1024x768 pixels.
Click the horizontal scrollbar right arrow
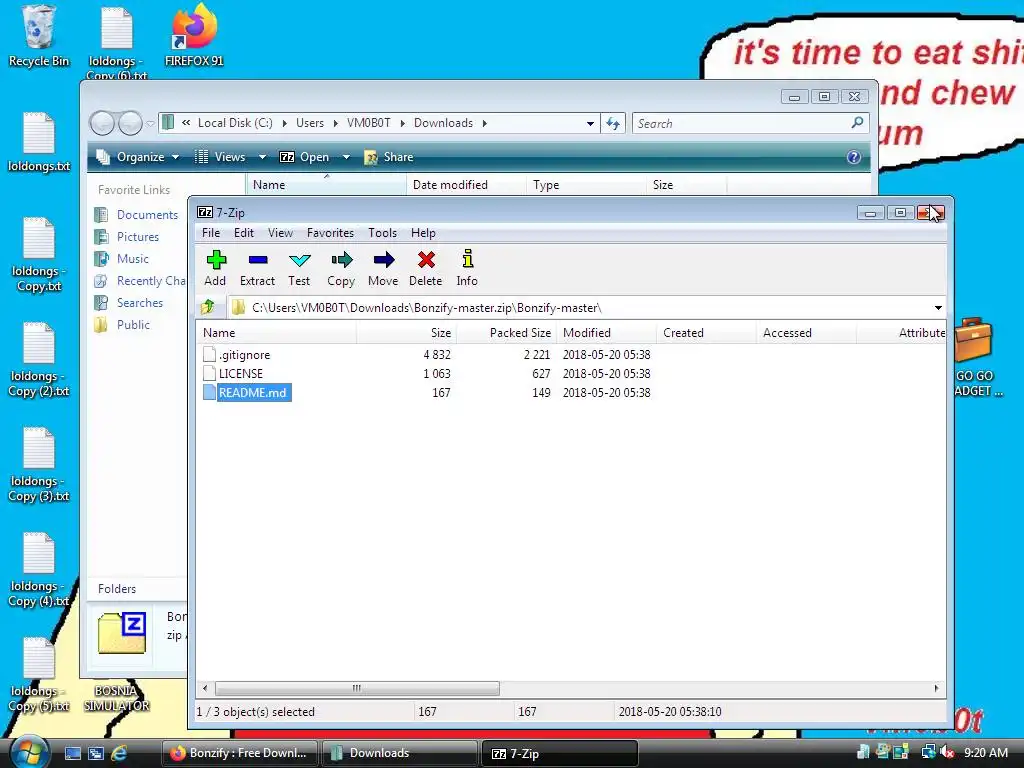(936, 688)
